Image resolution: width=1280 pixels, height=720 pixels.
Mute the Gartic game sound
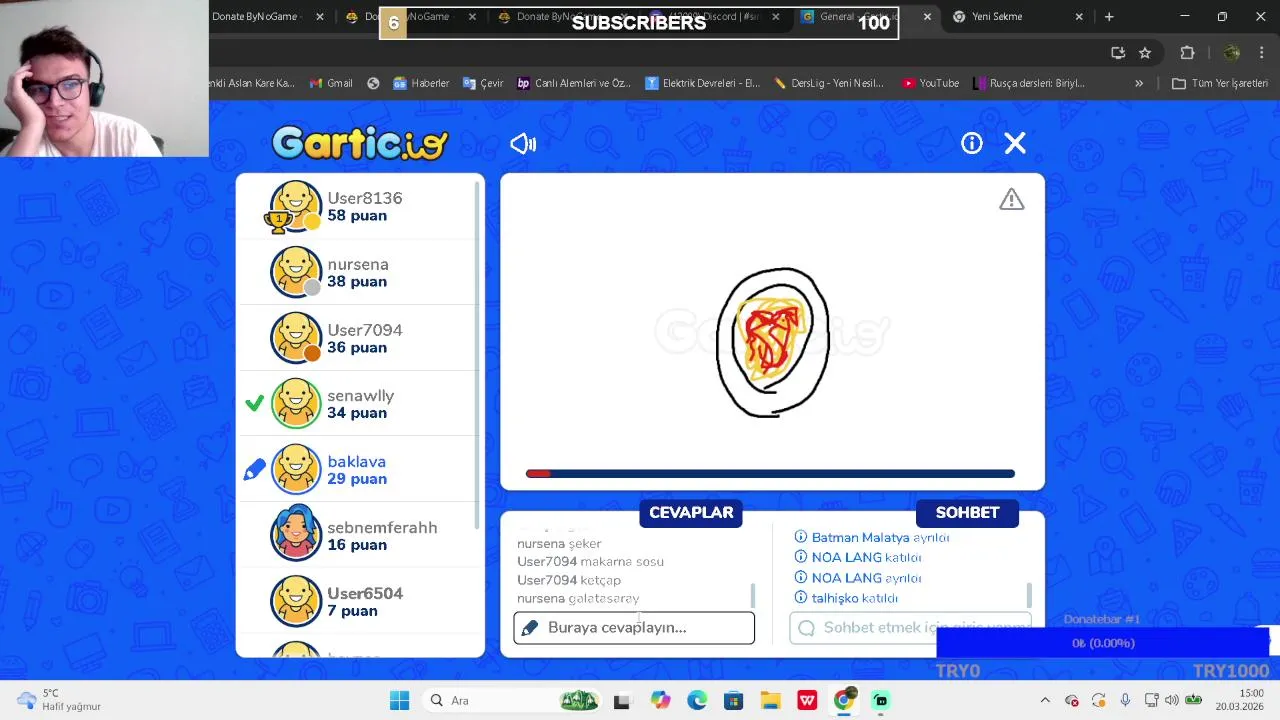pyautogui.click(x=523, y=144)
